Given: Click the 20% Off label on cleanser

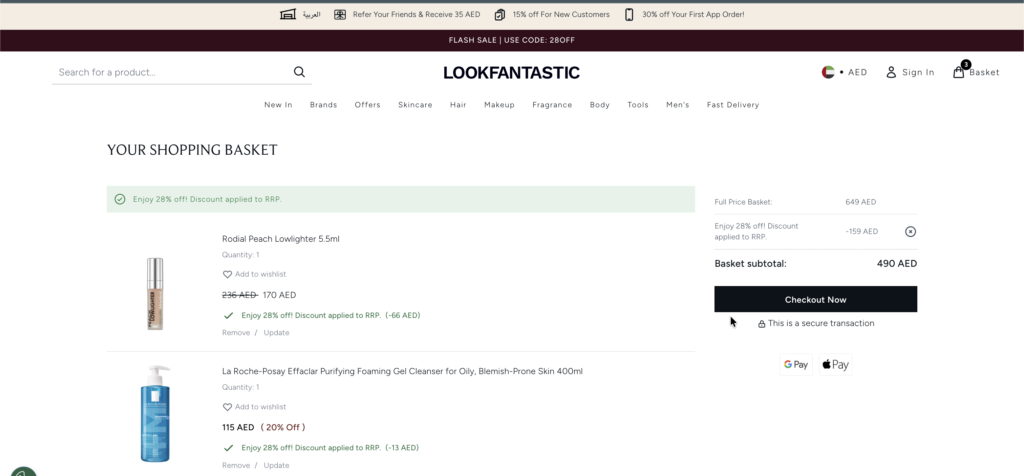Looking at the screenshot, I should 283,428.
